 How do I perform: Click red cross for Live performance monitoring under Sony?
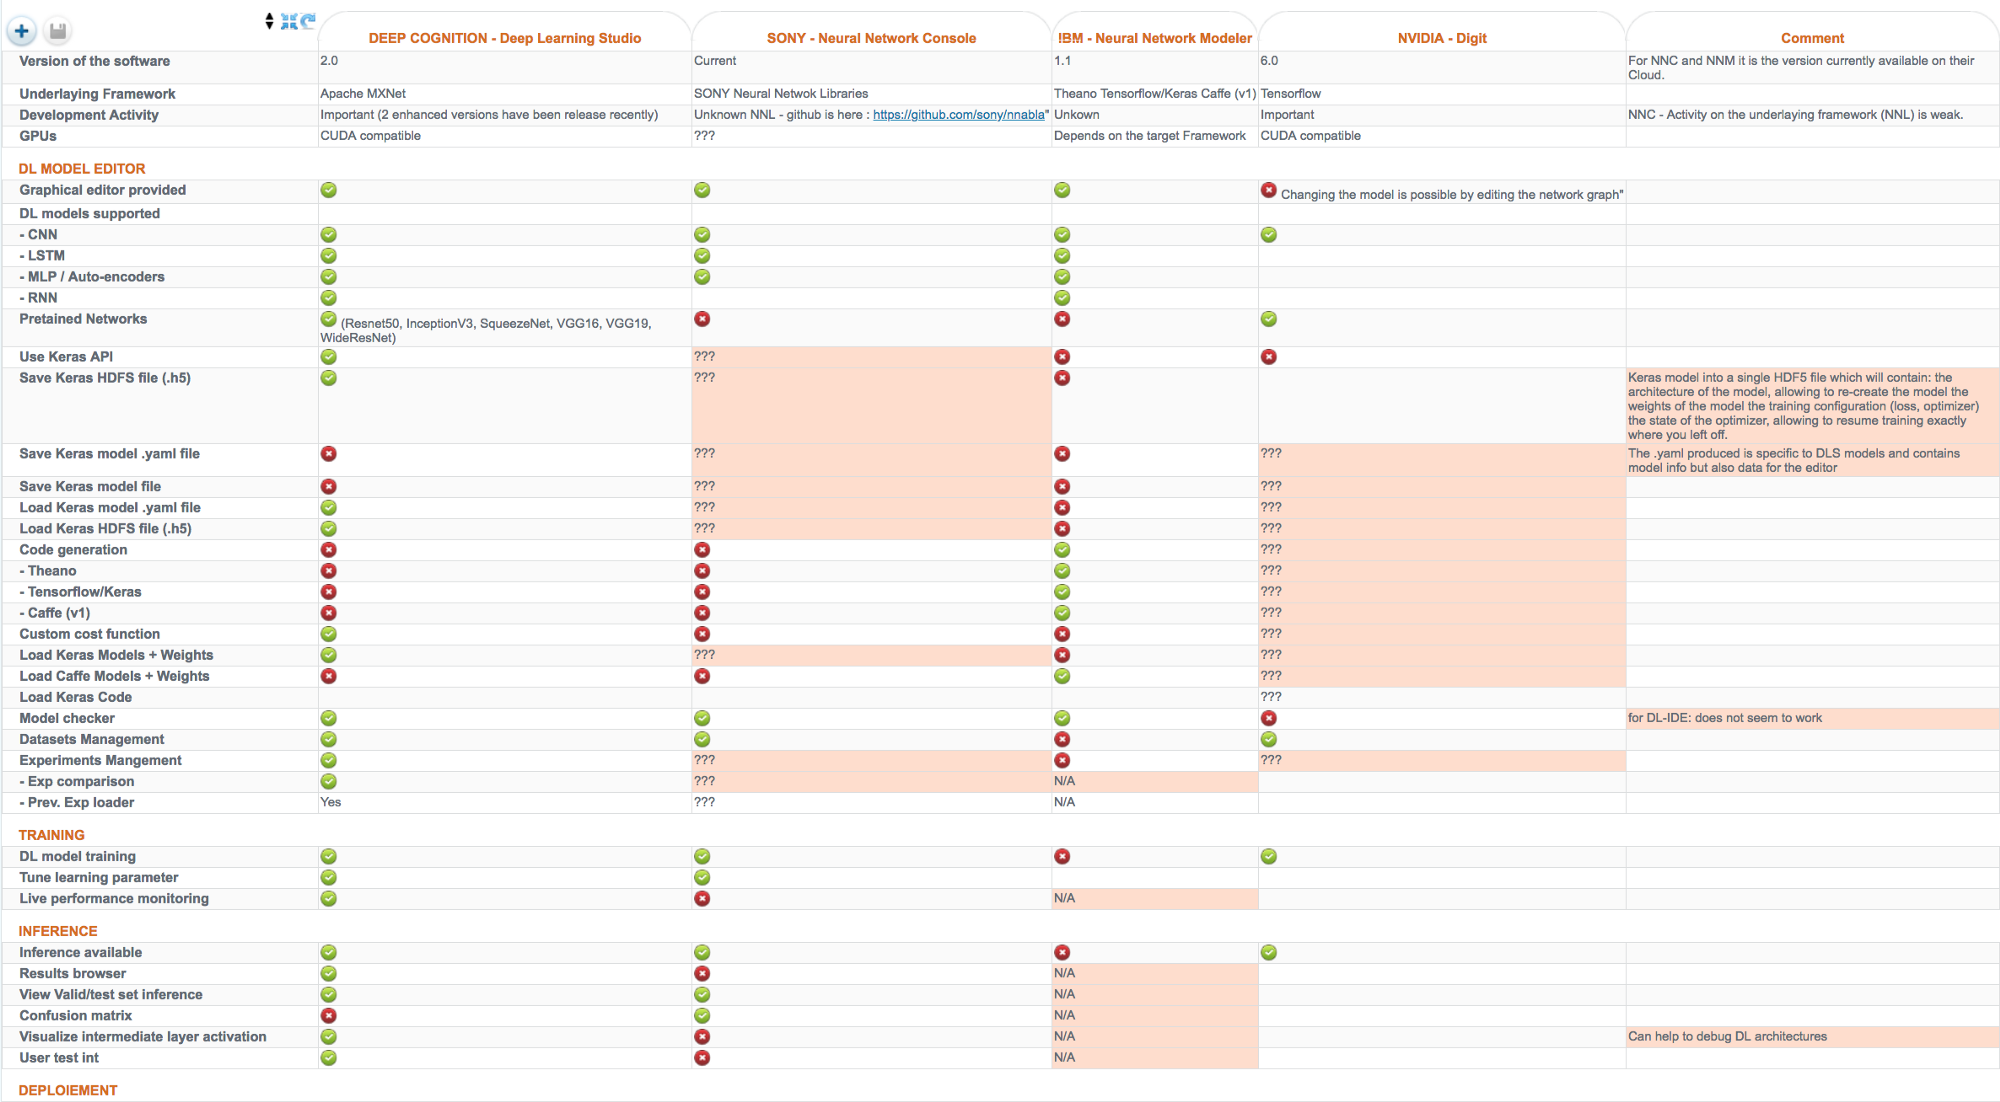[x=702, y=899]
